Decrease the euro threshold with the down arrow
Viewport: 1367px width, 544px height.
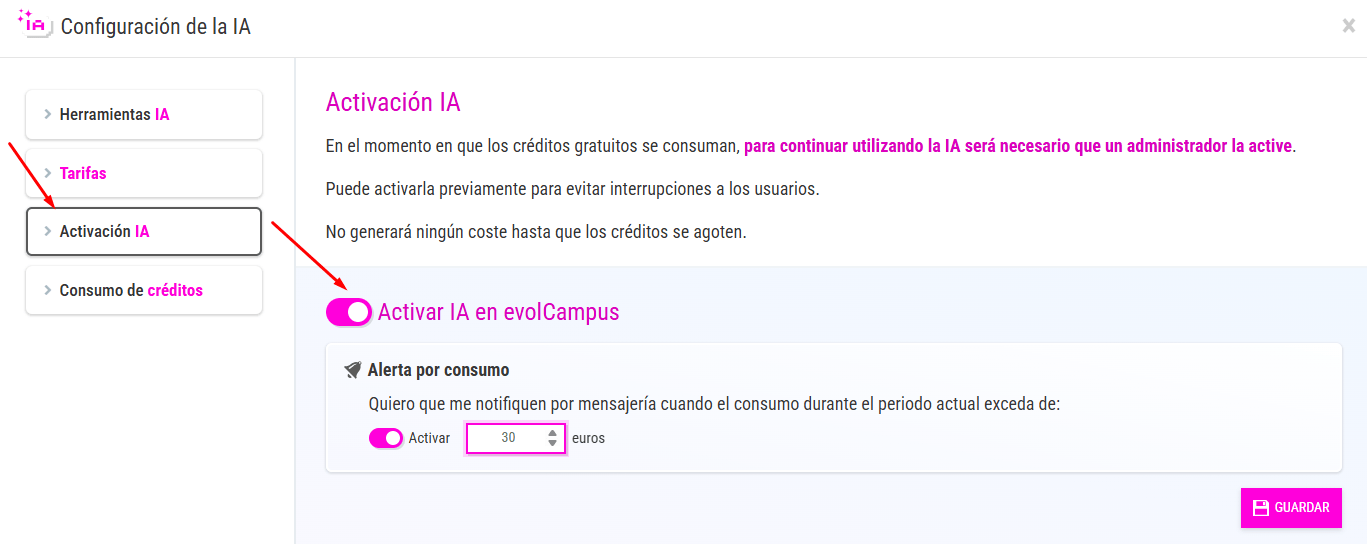(x=552, y=443)
